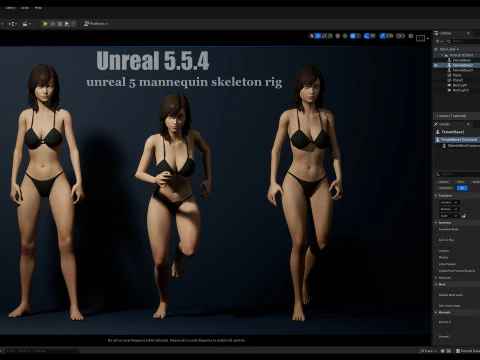Toggle rotation snapping in the viewport toolbar
The image size is (480, 360).
(x=367, y=36)
